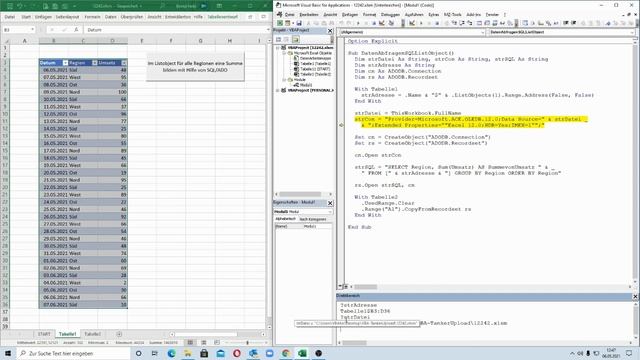Click the Excel formula bar containing Datum

pos(176,30)
